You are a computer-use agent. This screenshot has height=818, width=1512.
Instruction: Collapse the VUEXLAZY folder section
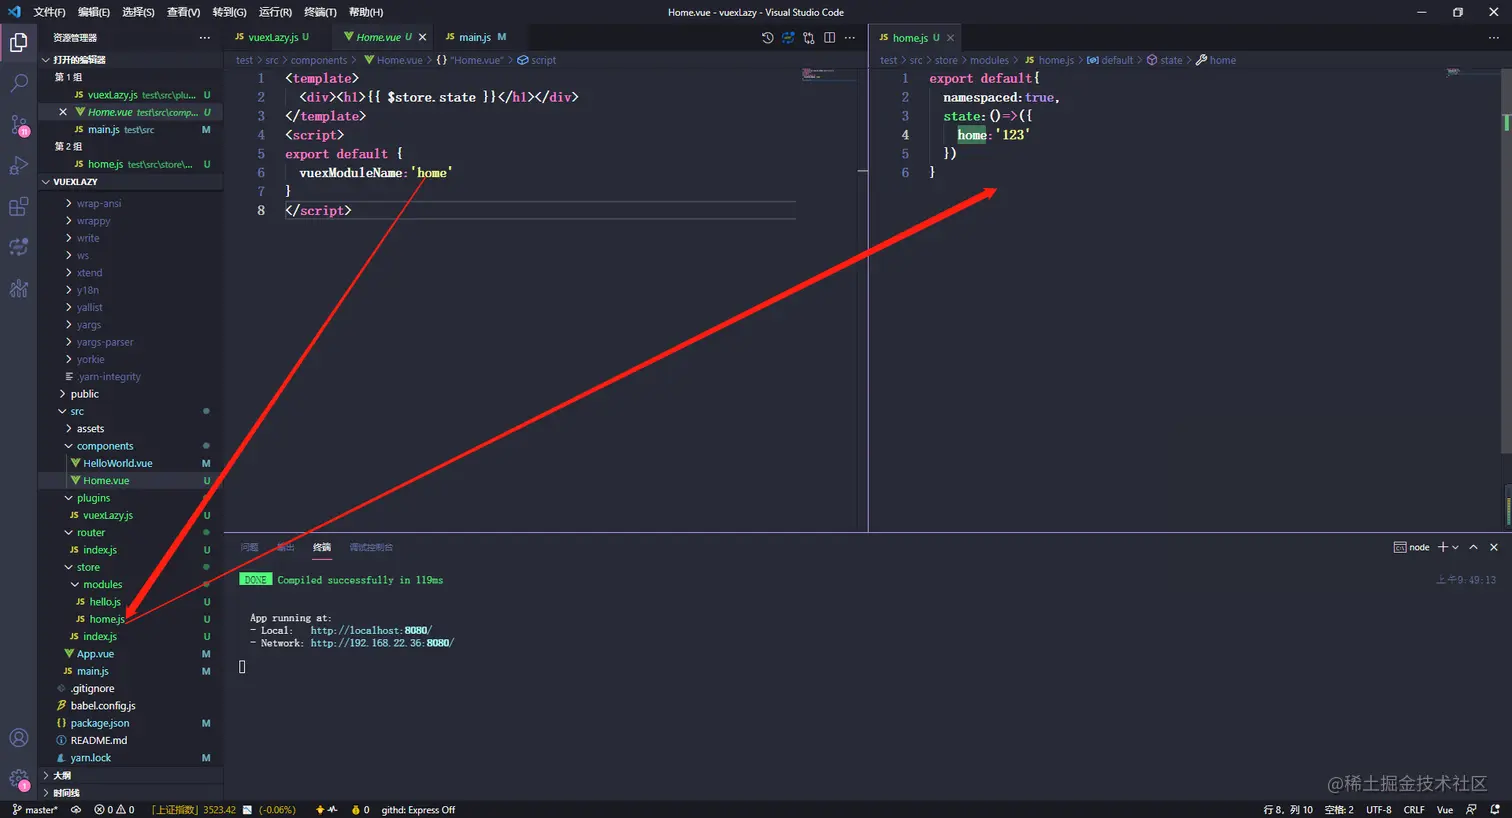130,182
